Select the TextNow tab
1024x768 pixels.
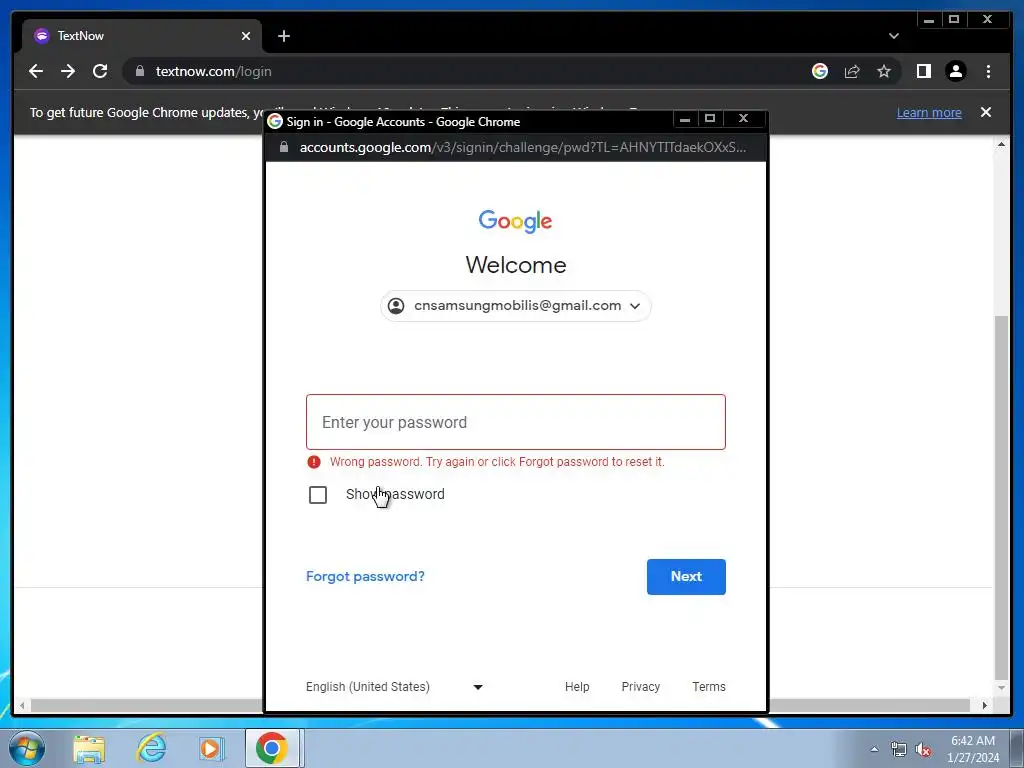click(142, 36)
